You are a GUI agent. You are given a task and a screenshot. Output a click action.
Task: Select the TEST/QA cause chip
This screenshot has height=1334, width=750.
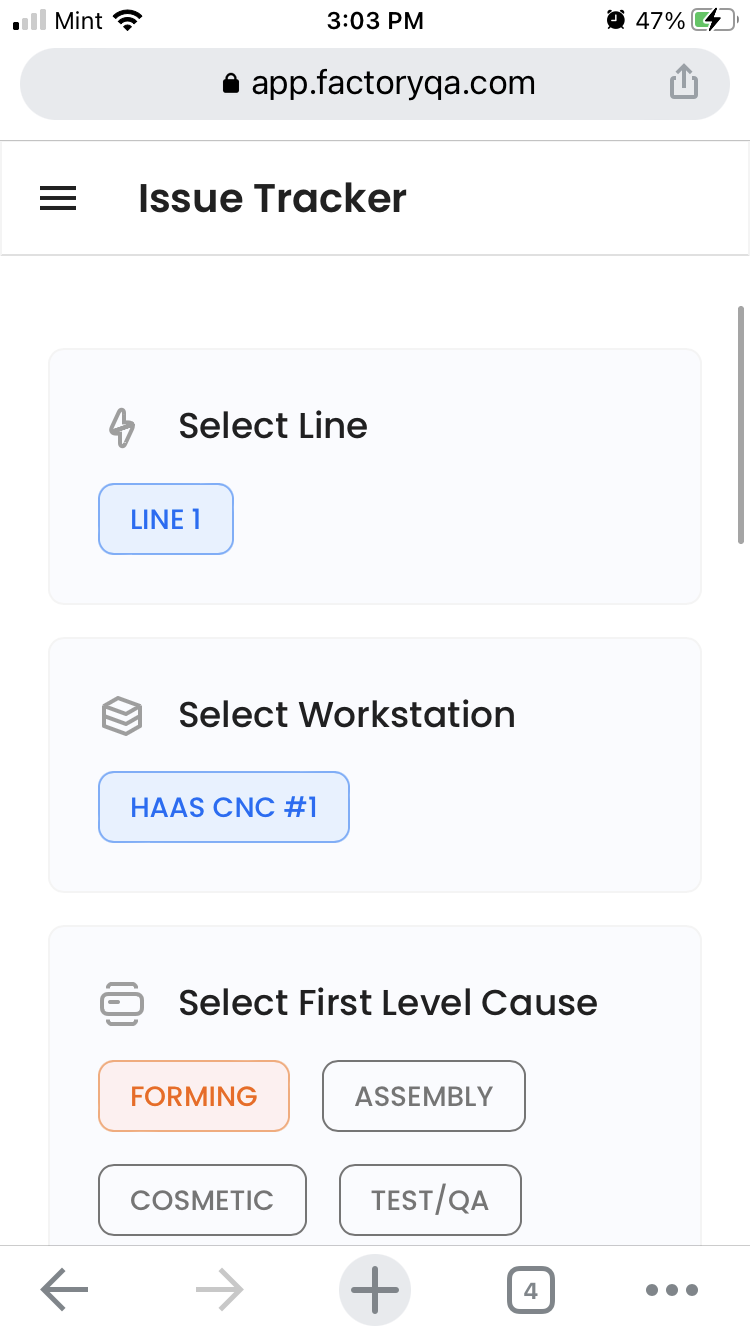(430, 1200)
